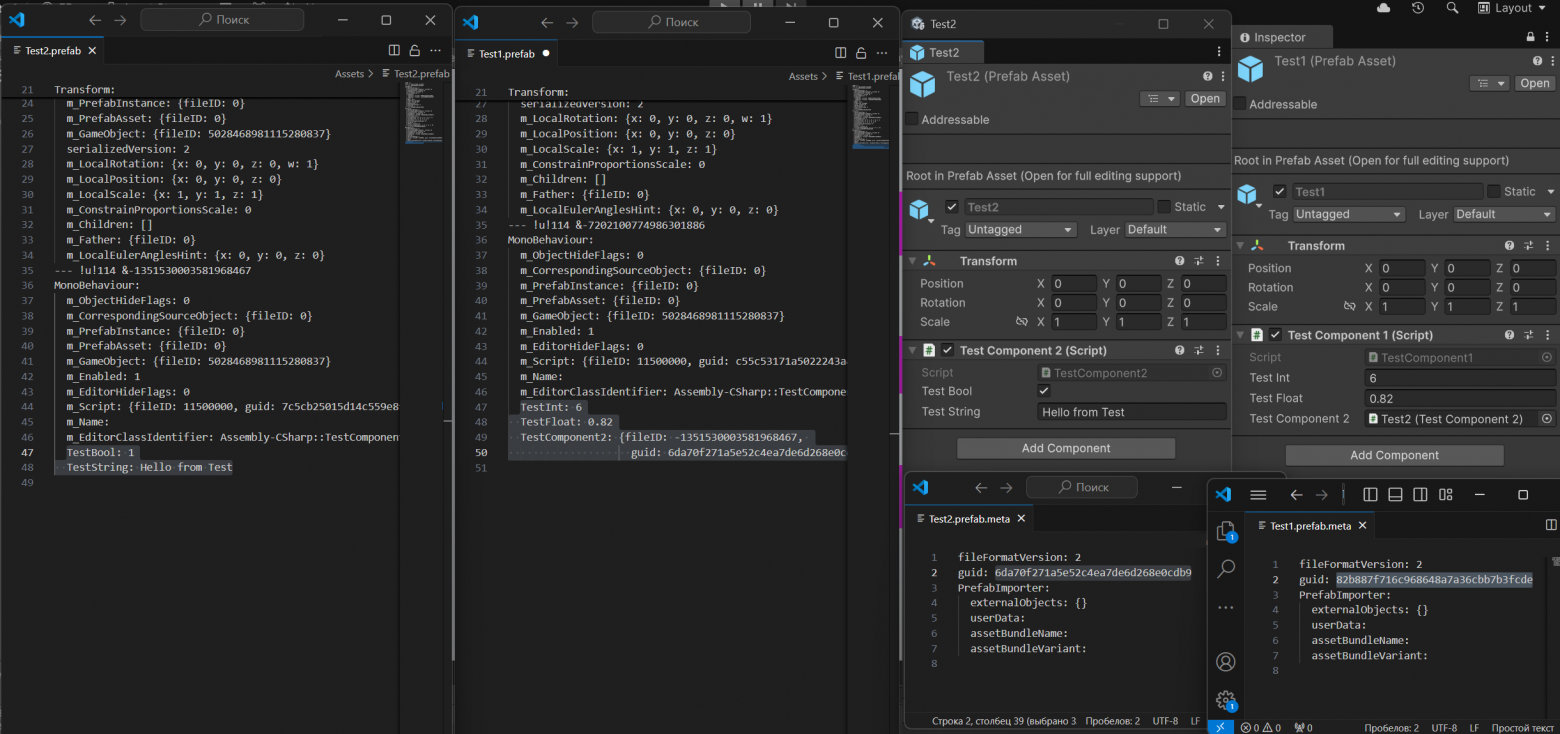Open the Accounts icon in VS Code activity bar
The width and height of the screenshot is (1560, 734).
point(1226,661)
